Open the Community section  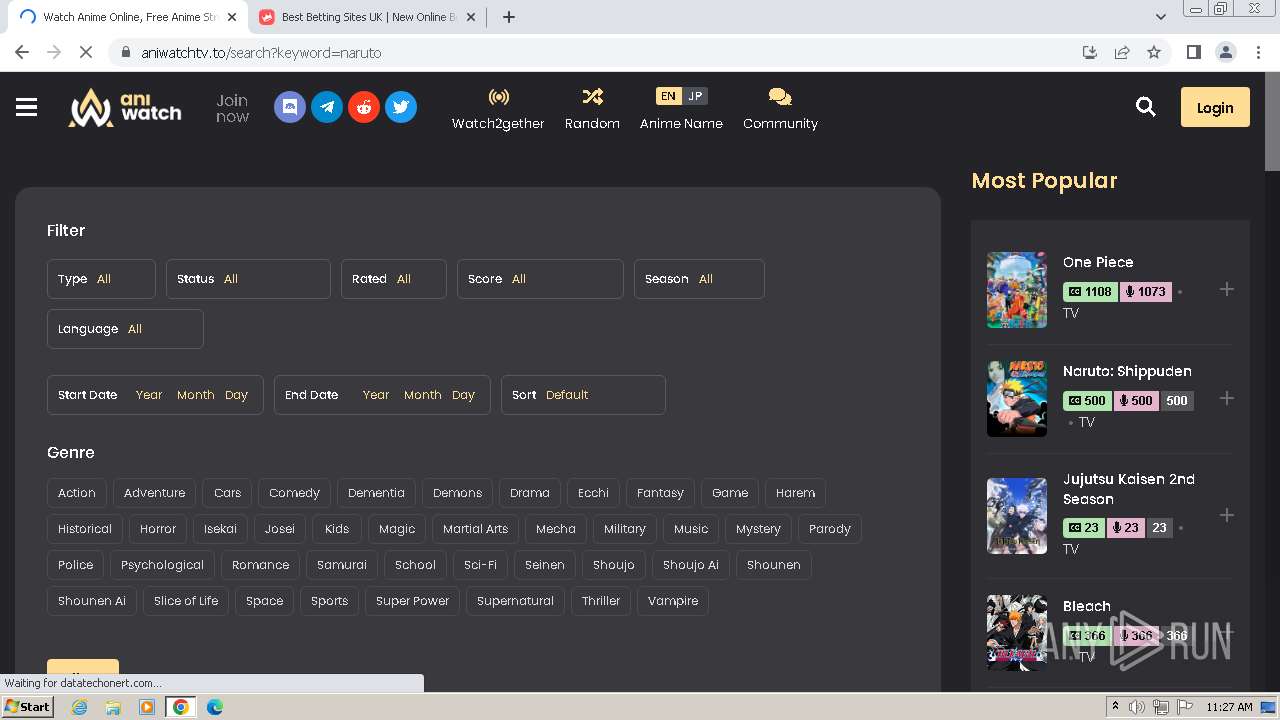(x=780, y=109)
